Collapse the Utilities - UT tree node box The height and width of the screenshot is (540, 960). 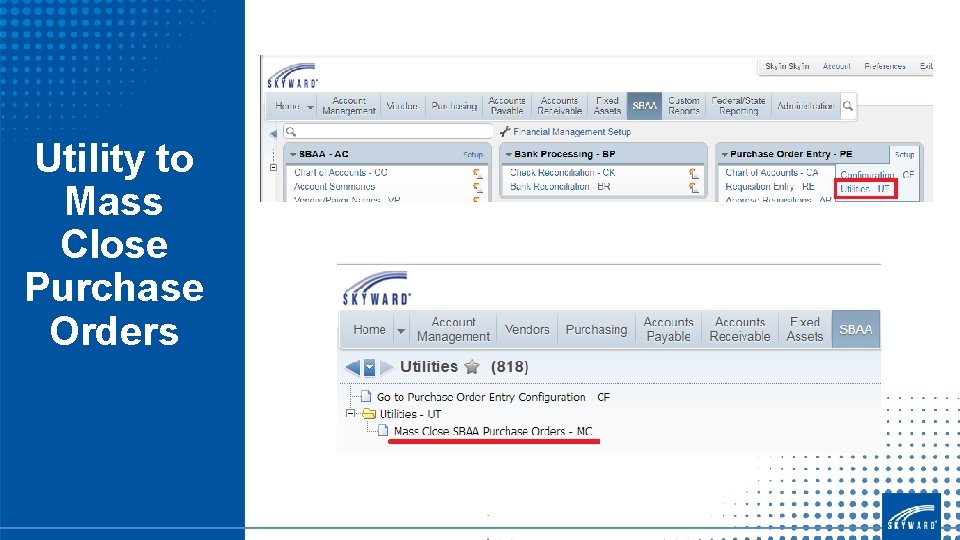tap(350, 413)
